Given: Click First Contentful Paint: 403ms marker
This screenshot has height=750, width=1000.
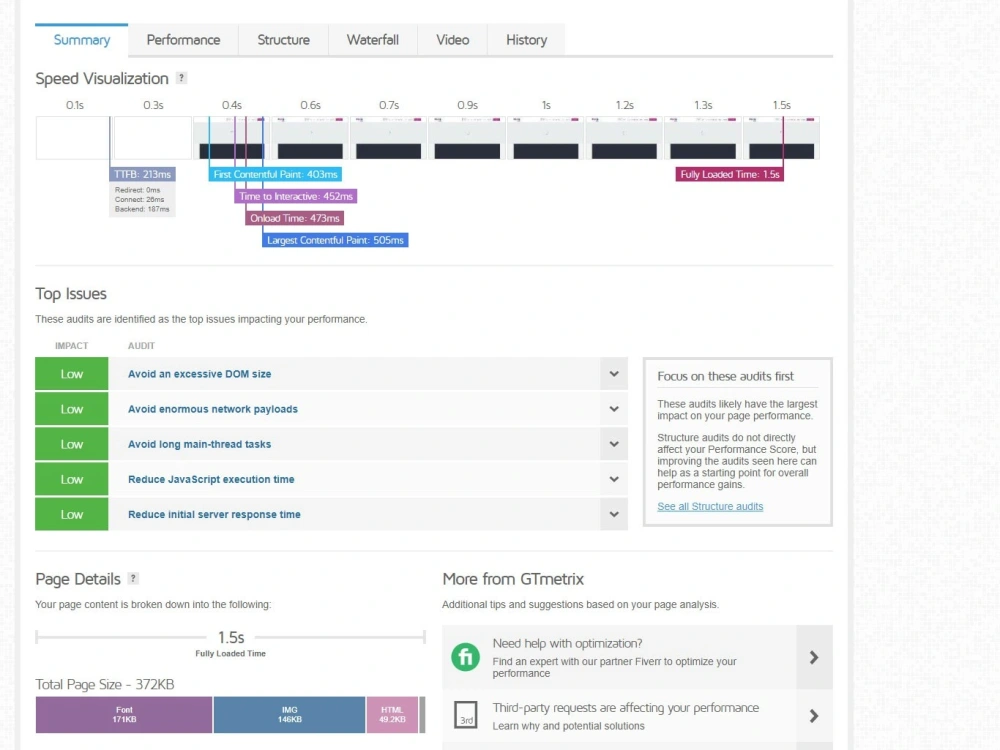Looking at the screenshot, I should (x=275, y=174).
